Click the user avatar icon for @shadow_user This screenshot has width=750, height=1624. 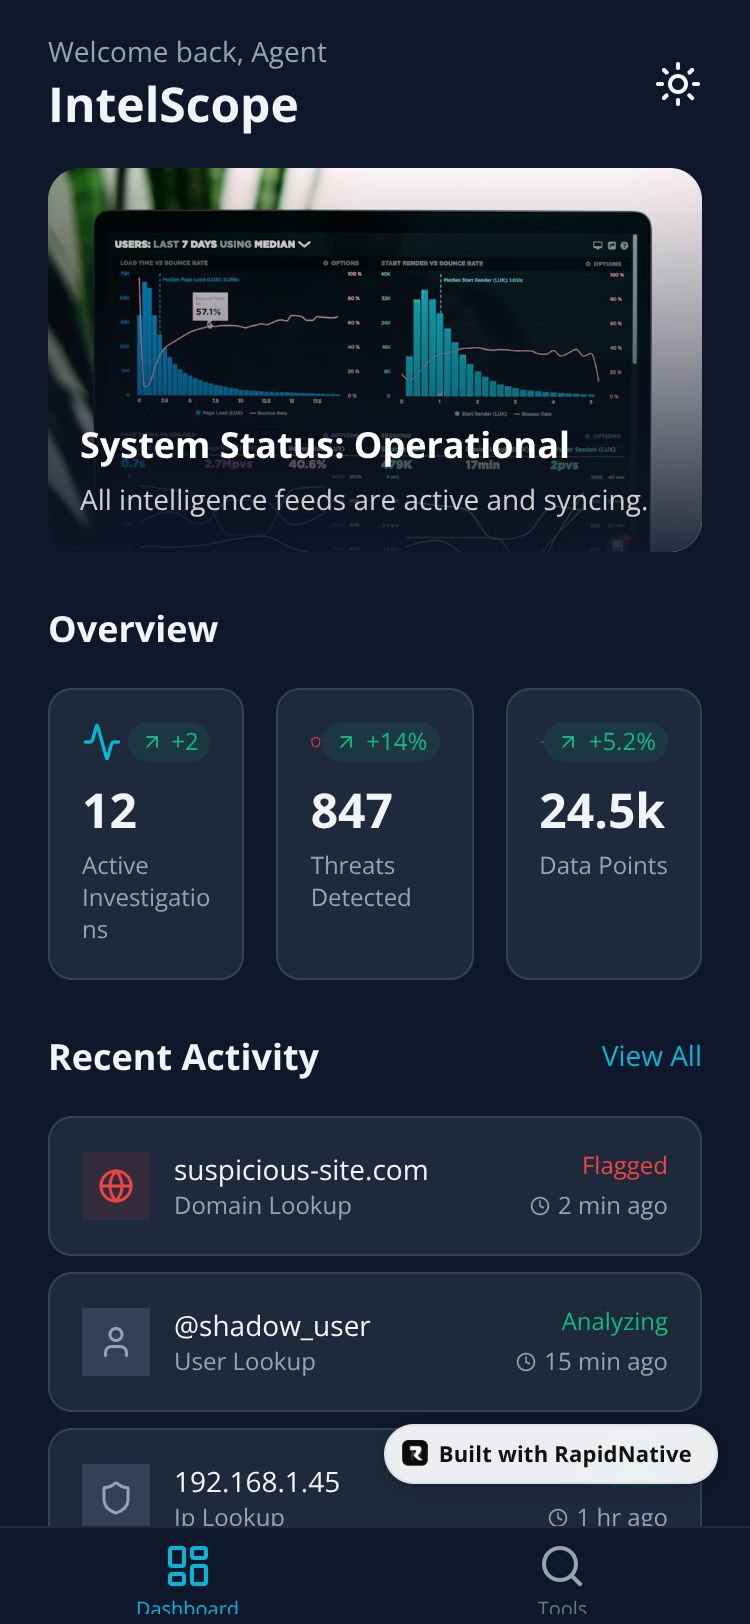click(116, 1342)
